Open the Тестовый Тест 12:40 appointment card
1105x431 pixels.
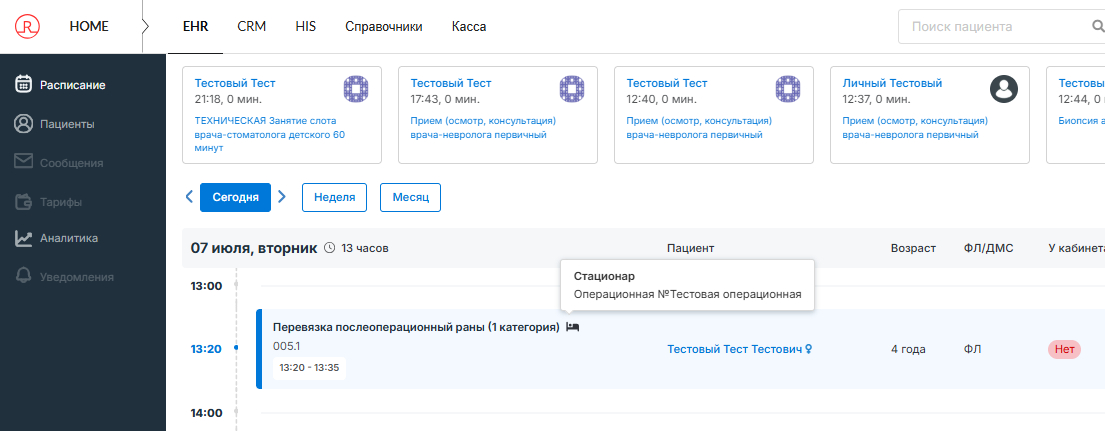click(x=714, y=115)
